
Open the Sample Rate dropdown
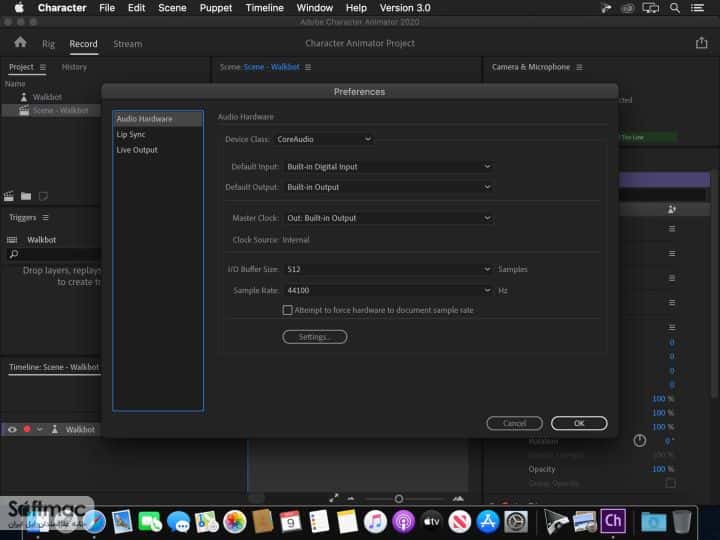click(x=388, y=291)
